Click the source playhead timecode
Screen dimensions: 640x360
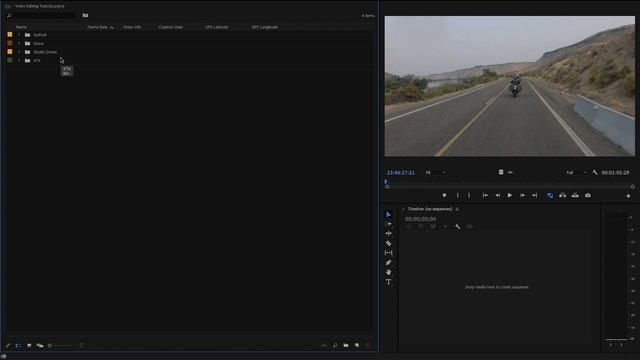click(x=400, y=173)
